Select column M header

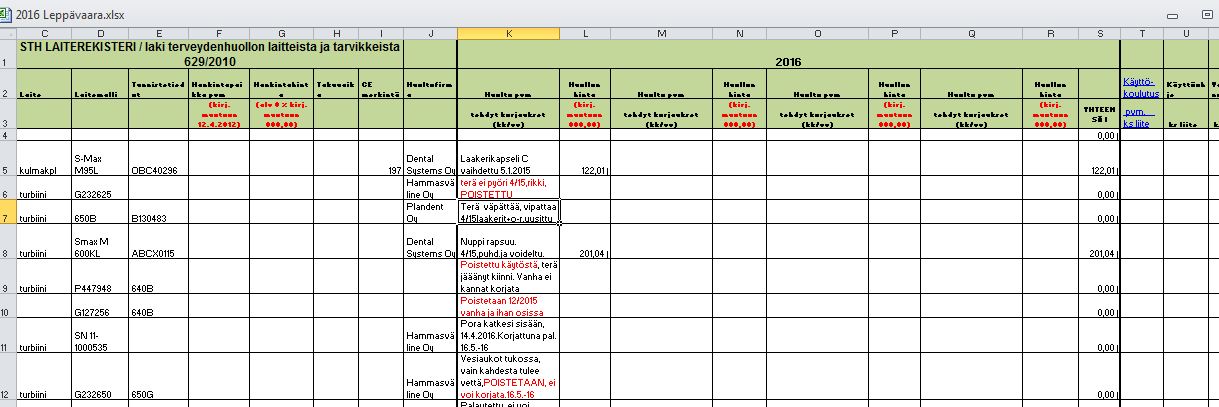coord(662,34)
